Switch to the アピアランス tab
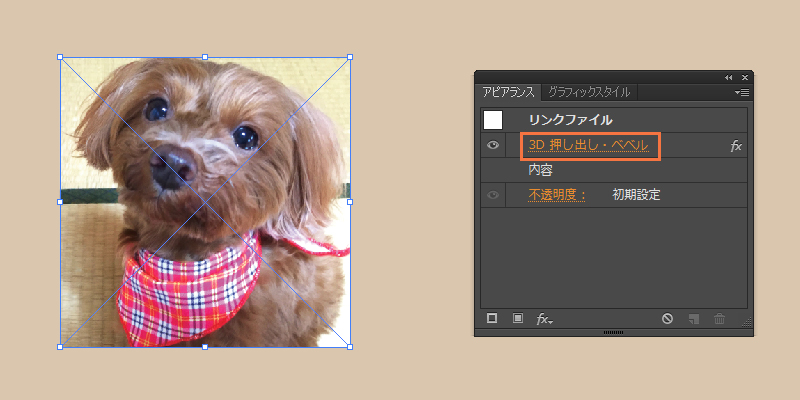800x400 pixels. [x=508, y=92]
